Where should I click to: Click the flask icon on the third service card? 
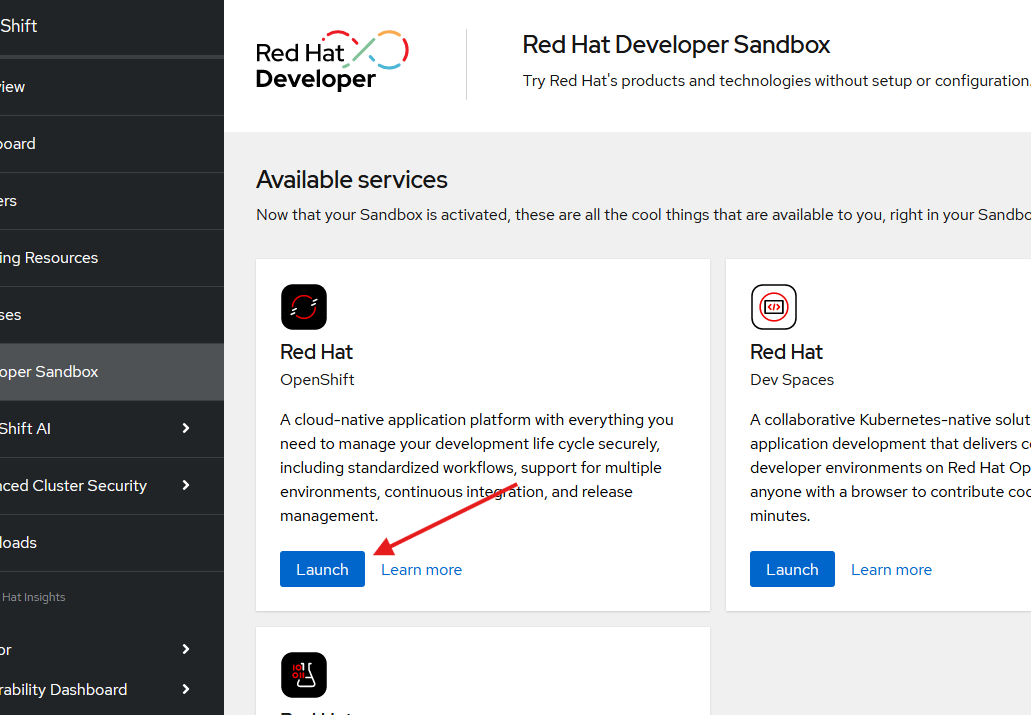tap(304, 675)
